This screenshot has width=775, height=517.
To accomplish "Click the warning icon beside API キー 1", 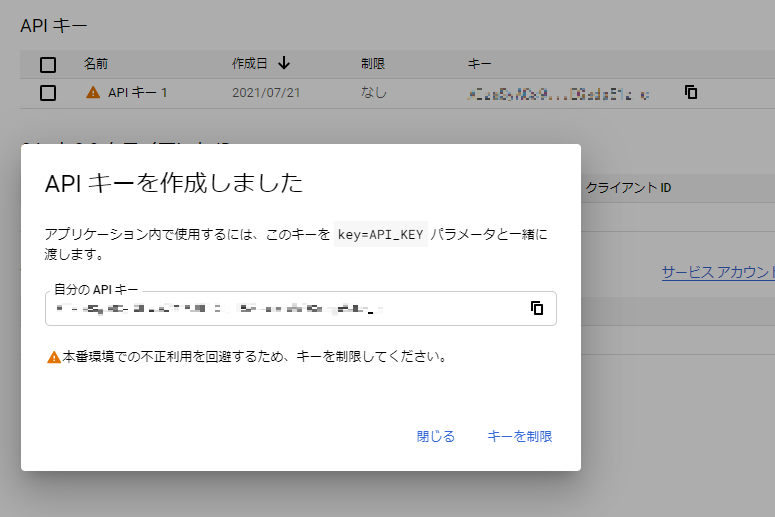I will click(x=93, y=93).
